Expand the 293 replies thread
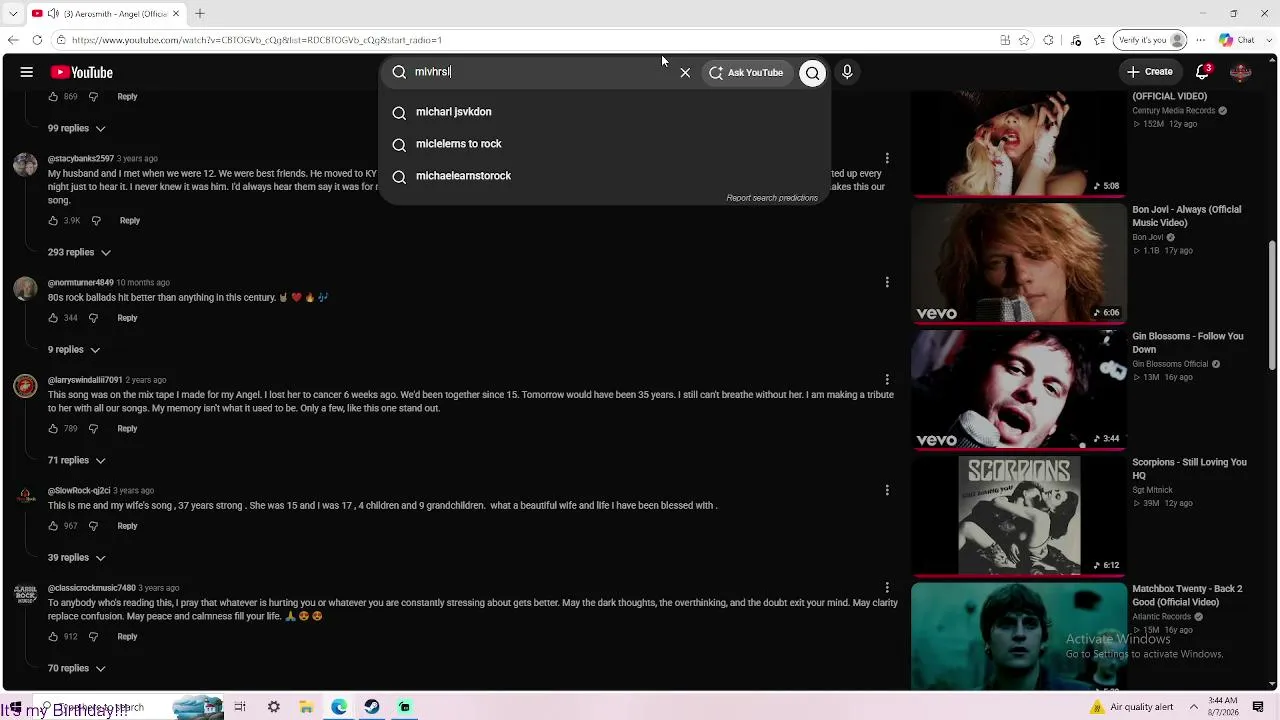This screenshot has width=1280, height=720. coord(79,252)
